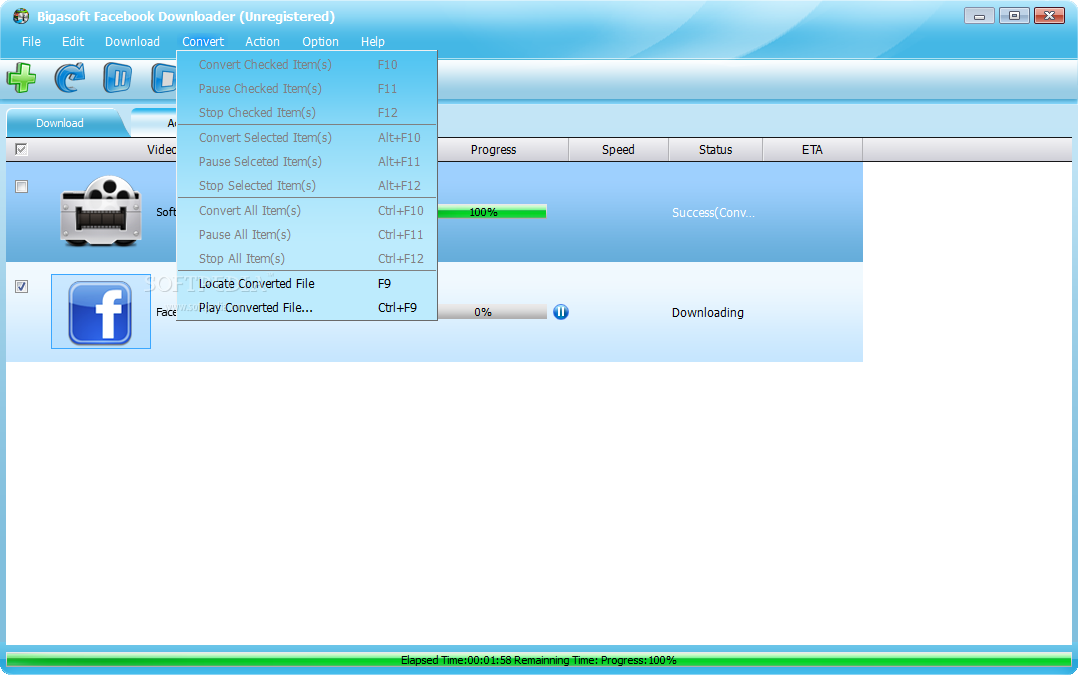Click the Video column header

[162, 149]
